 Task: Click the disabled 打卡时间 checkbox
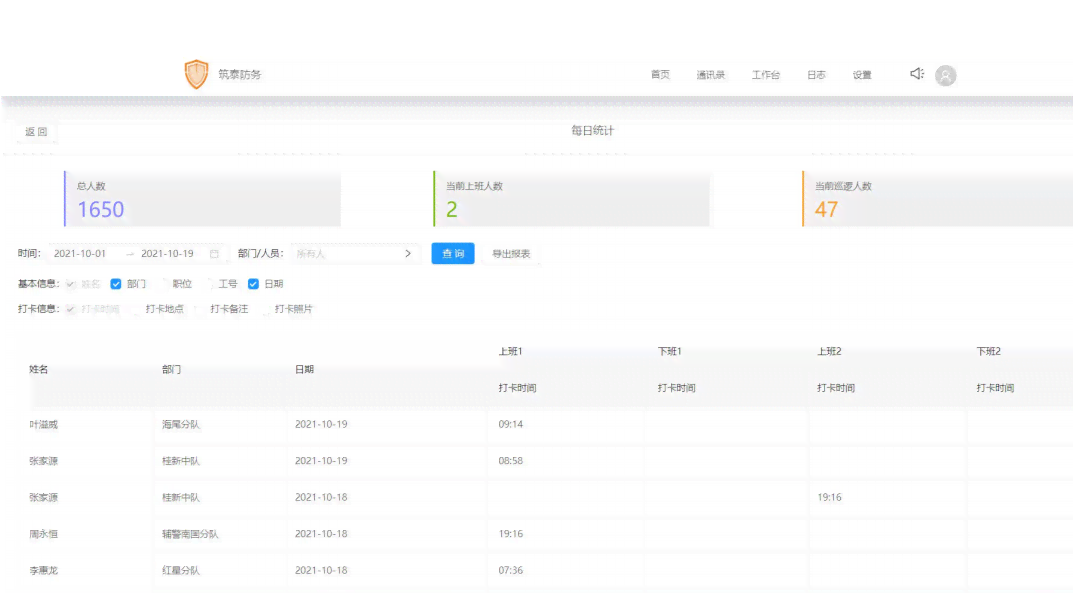click(x=71, y=310)
